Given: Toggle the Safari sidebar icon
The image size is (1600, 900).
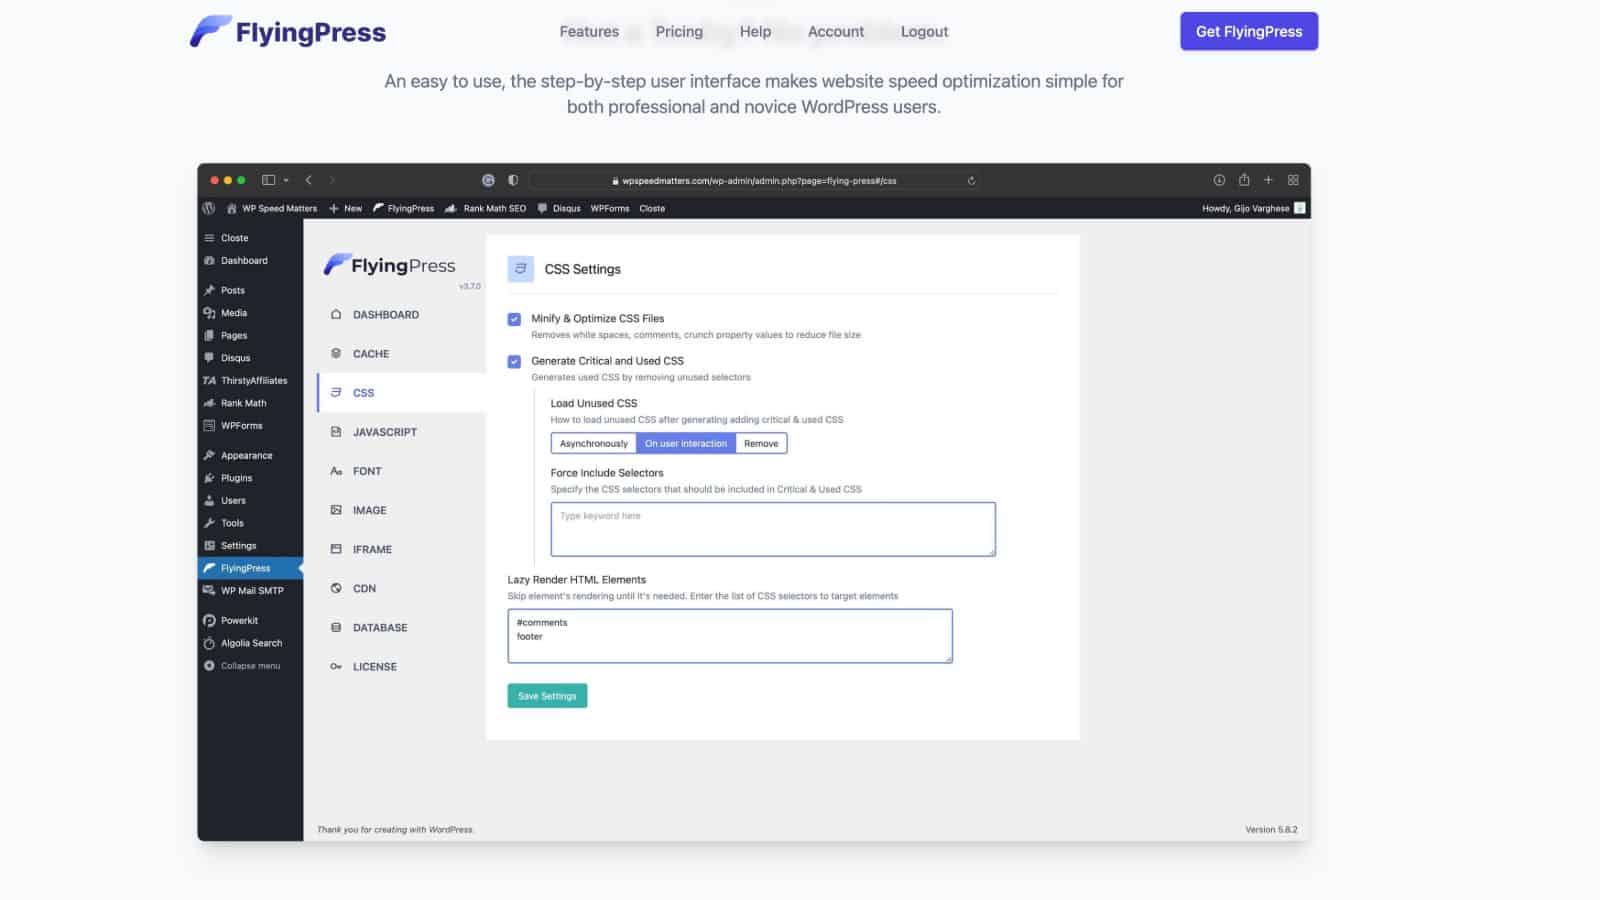Looking at the screenshot, I should [x=268, y=180].
